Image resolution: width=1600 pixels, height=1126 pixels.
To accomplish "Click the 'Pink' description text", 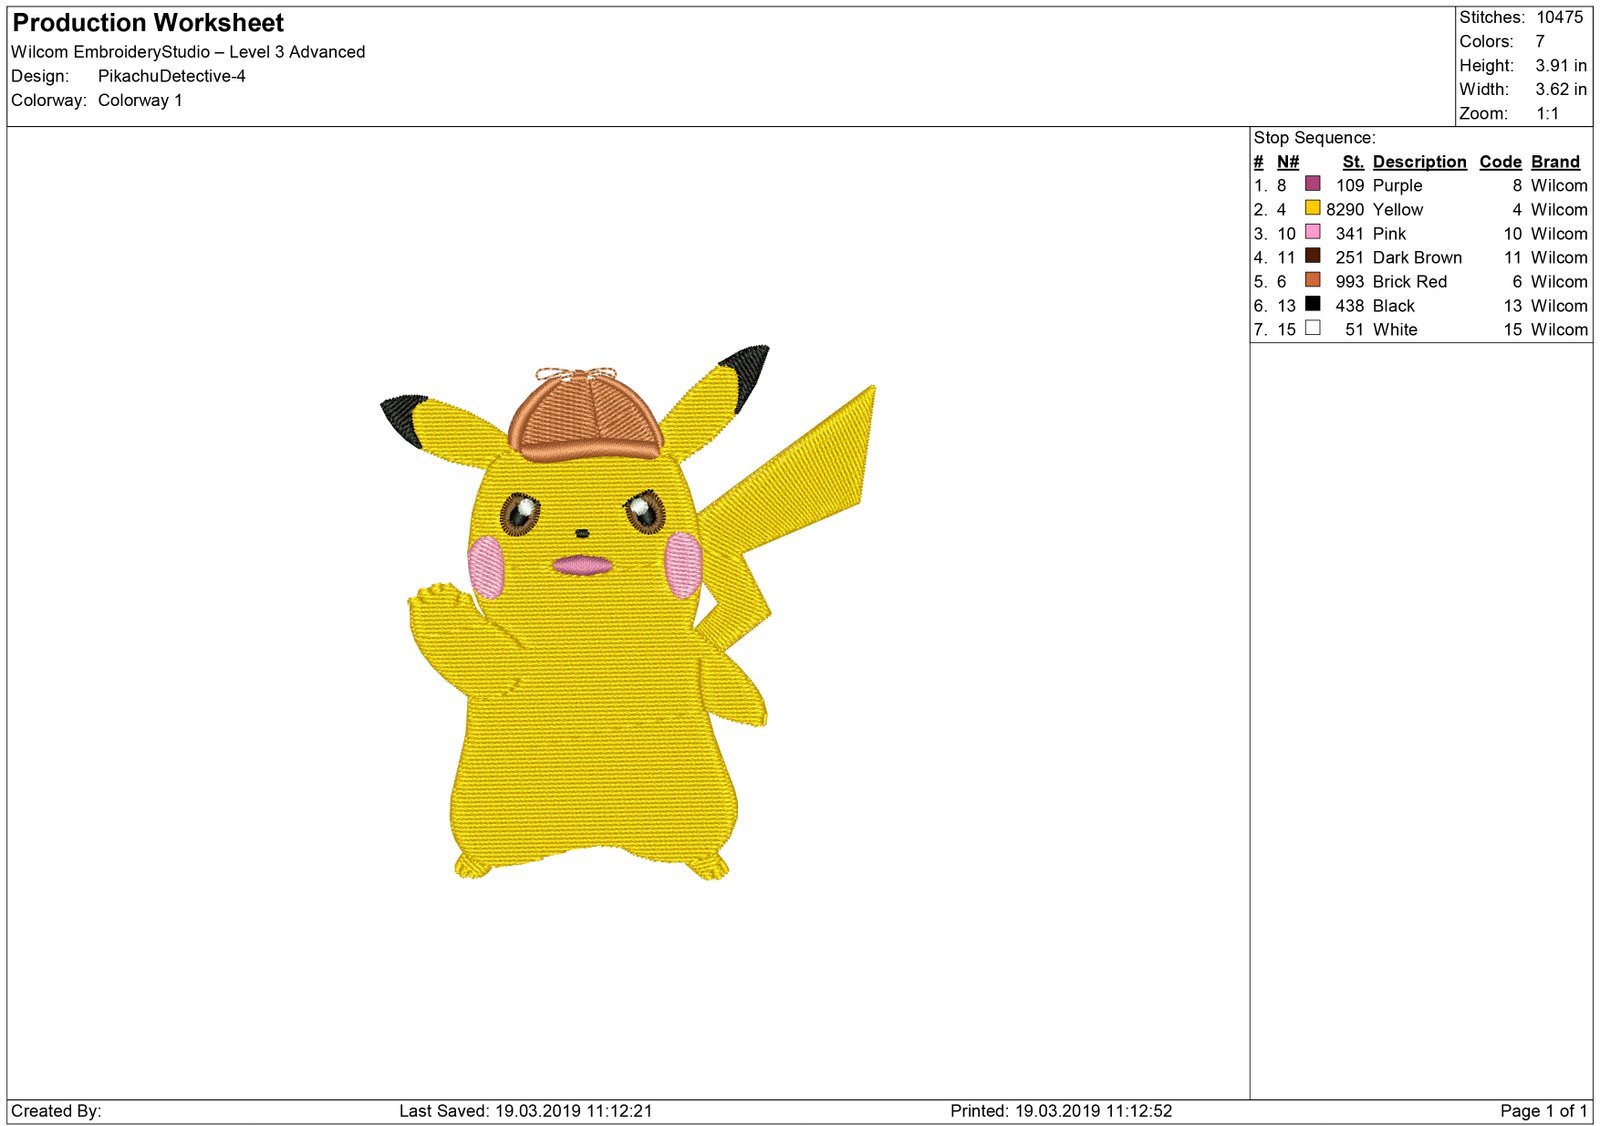I will pos(1389,234).
